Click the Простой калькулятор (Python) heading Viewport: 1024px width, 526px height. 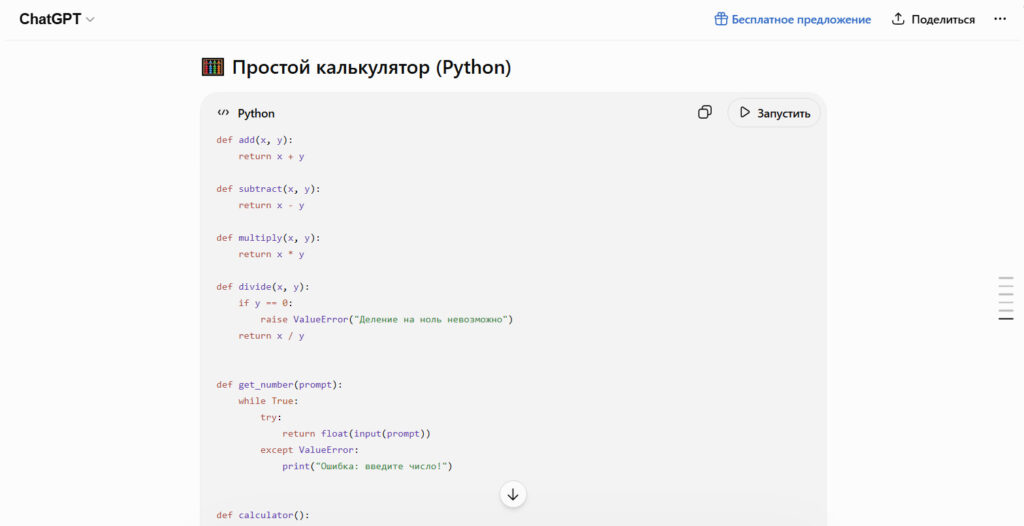[x=372, y=67]
